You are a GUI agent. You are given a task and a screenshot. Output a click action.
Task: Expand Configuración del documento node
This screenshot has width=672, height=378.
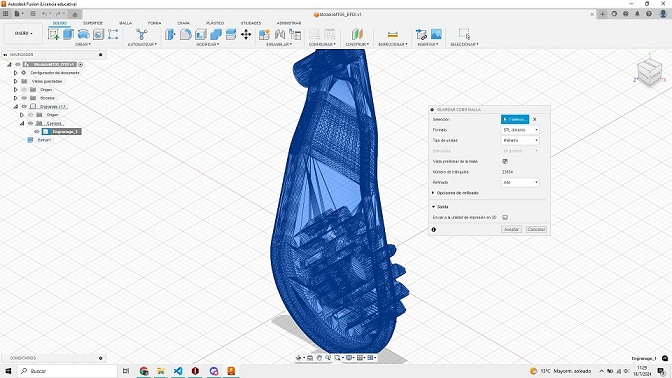click(16, 73)
